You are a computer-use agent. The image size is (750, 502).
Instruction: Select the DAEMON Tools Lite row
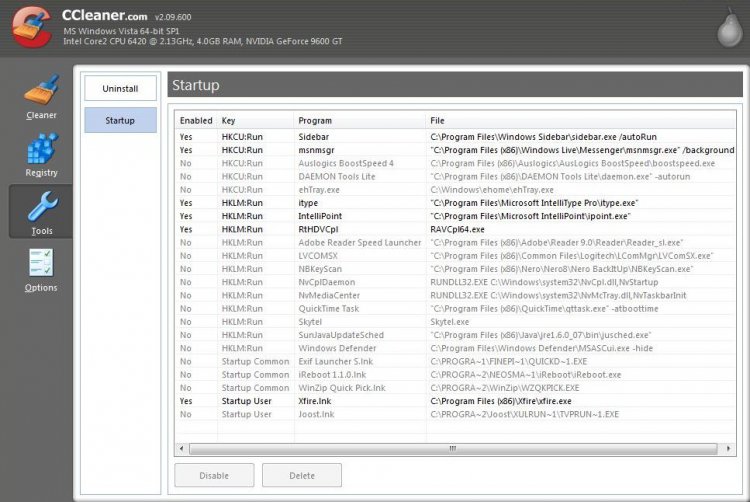coord(455,176)
